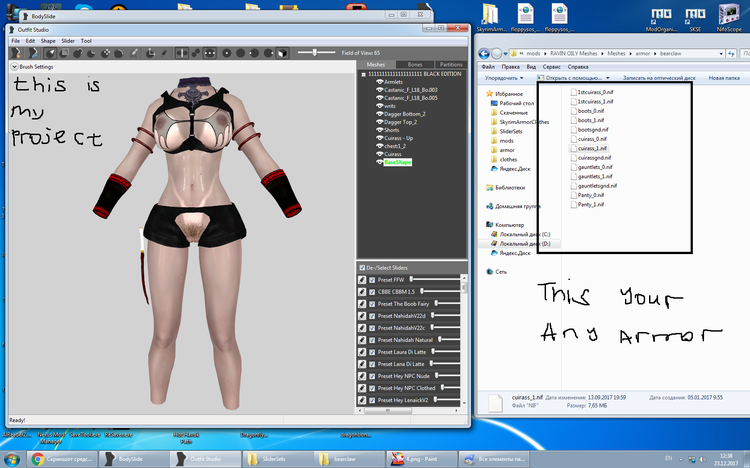
Task: Switch to BodySlide window in taskbar
Action: (134, 459)
